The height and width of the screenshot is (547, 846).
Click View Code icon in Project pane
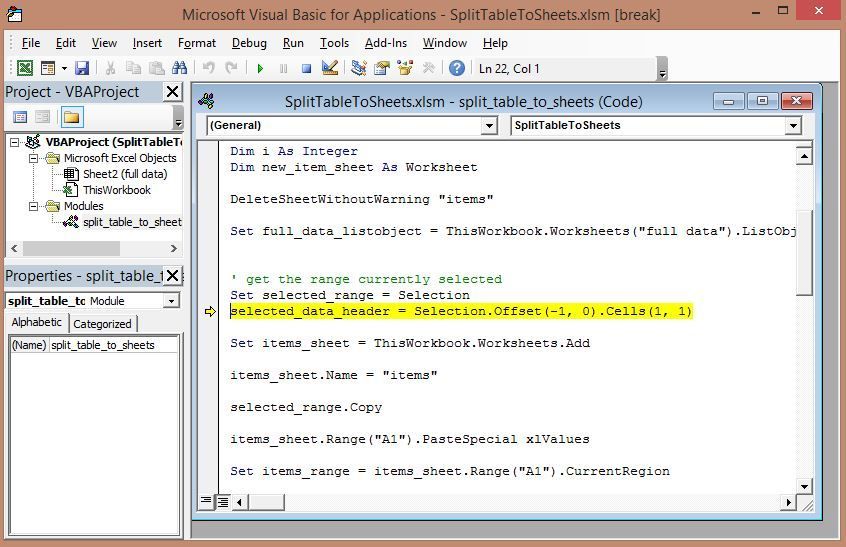pos(20,117)
